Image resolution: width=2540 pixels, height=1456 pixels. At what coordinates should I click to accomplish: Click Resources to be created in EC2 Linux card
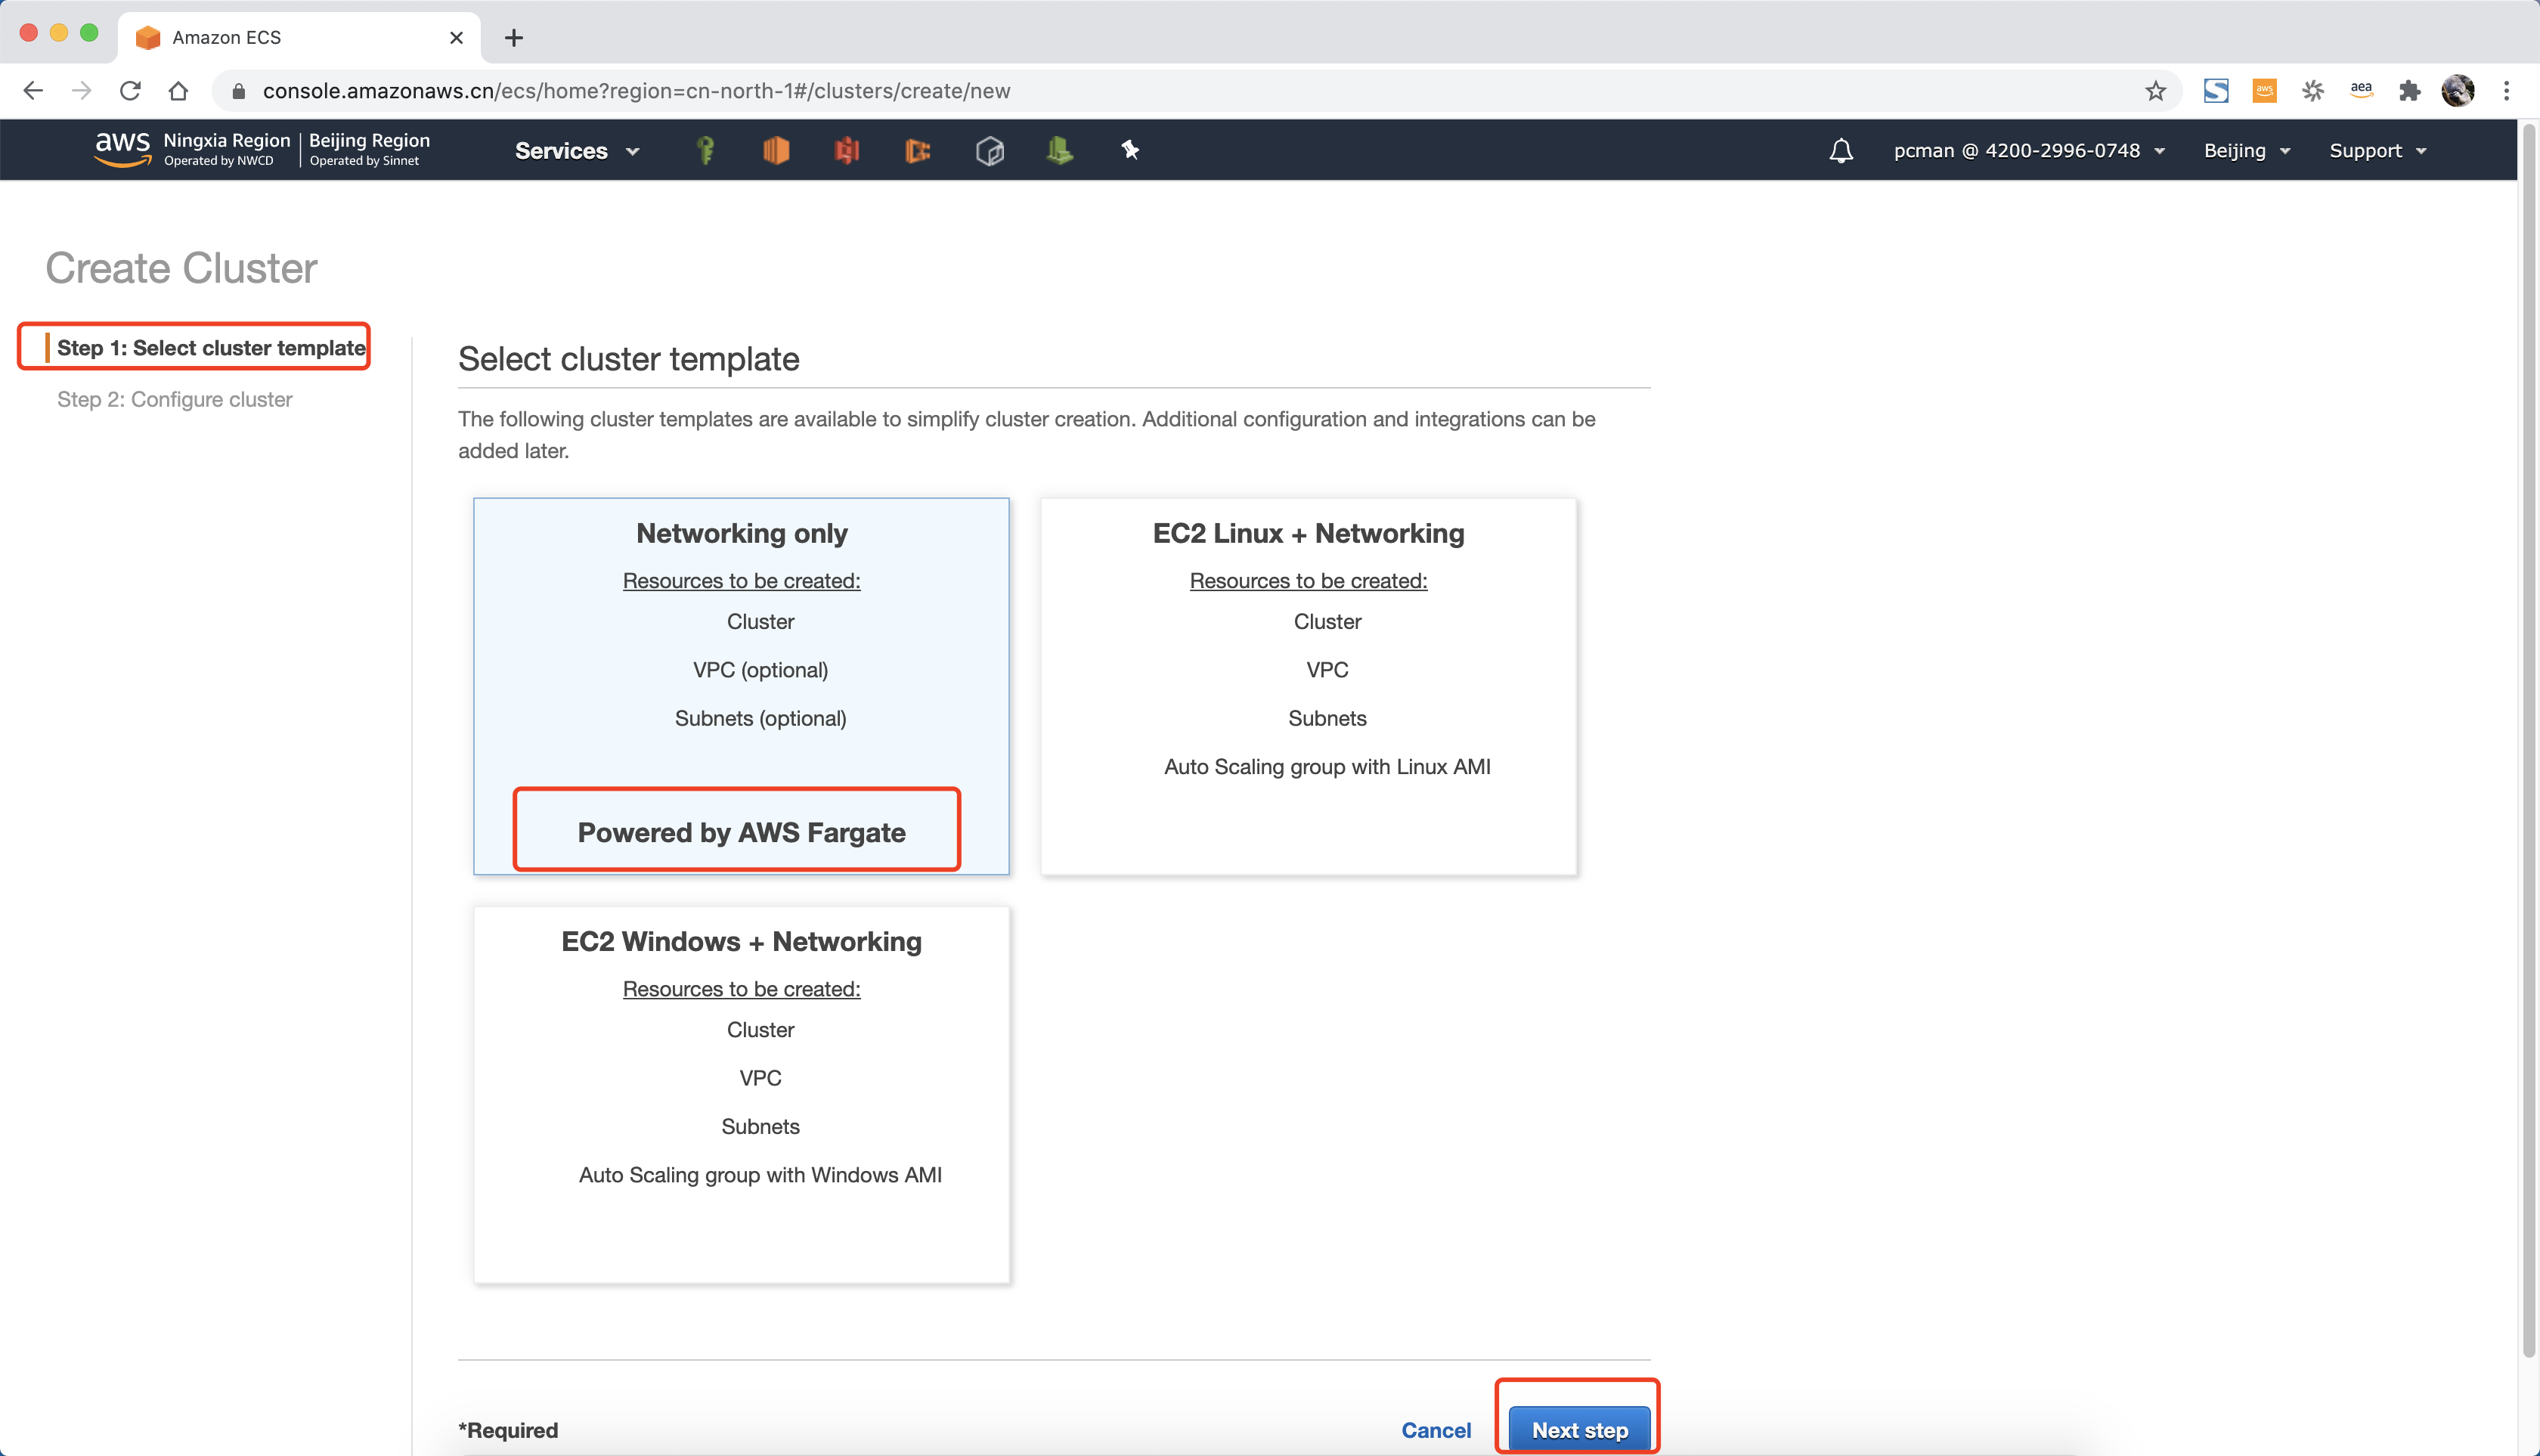click(1308, 581)
